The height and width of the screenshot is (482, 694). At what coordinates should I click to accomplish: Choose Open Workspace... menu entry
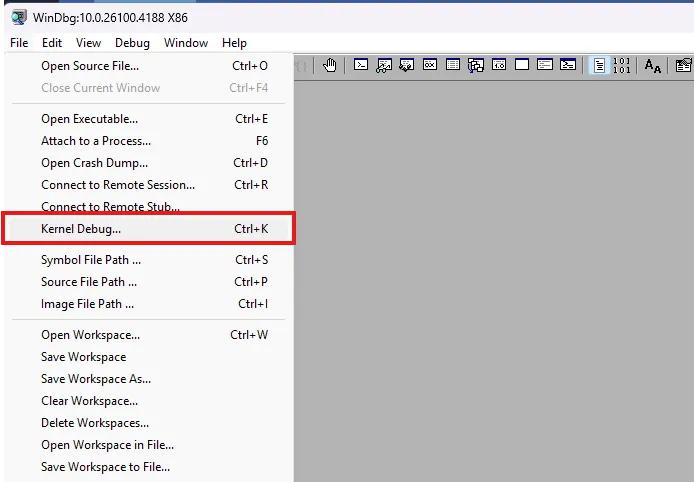(149, 335)
